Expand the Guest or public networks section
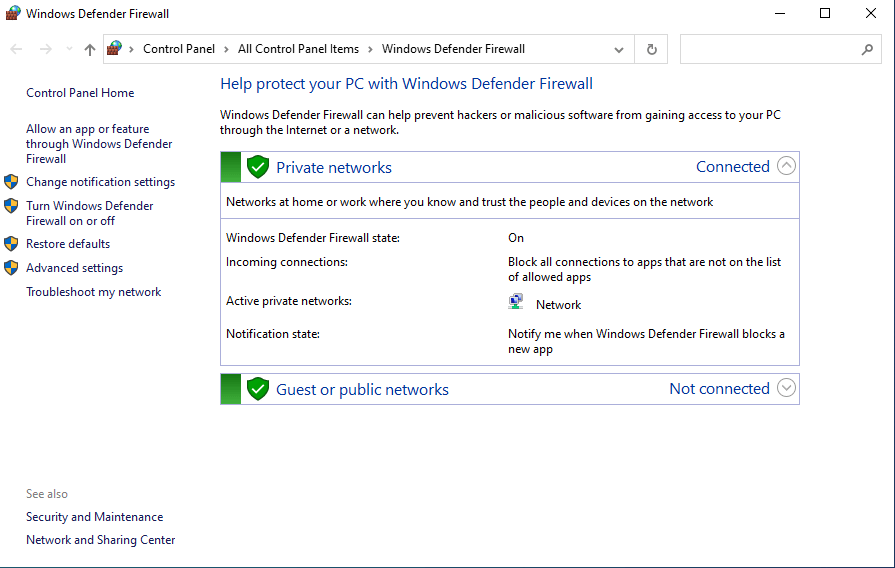This screenshot has width=895, height=568. pyautogui.click(x=786, y=388)
